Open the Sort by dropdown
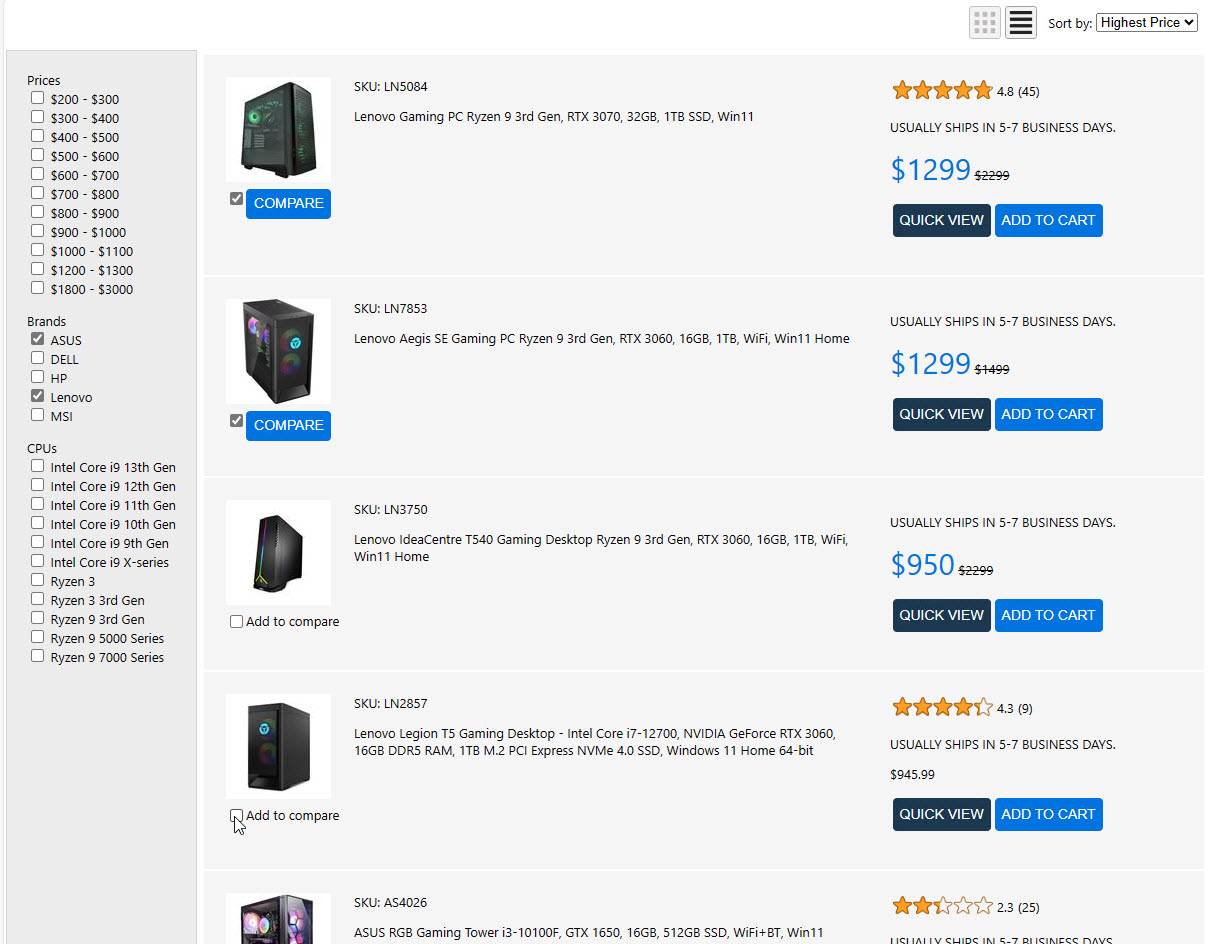Viewport: 1227px width, 944px height. click(x=1146, y=22)
